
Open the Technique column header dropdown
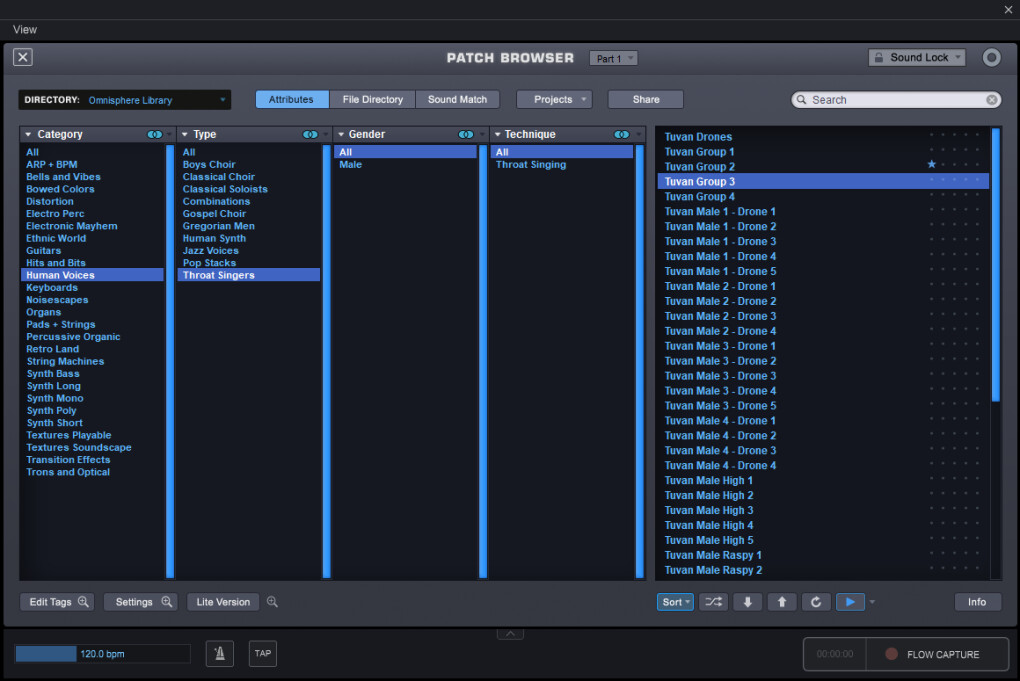coord(498,135)
